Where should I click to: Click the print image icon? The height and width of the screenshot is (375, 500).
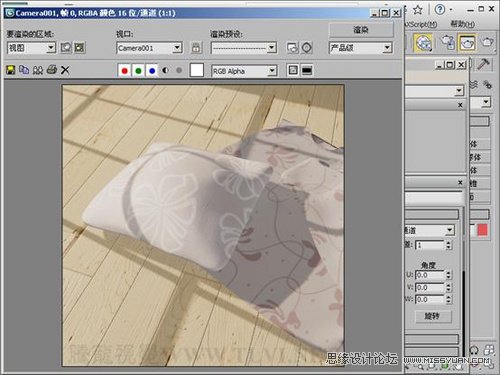52,70
